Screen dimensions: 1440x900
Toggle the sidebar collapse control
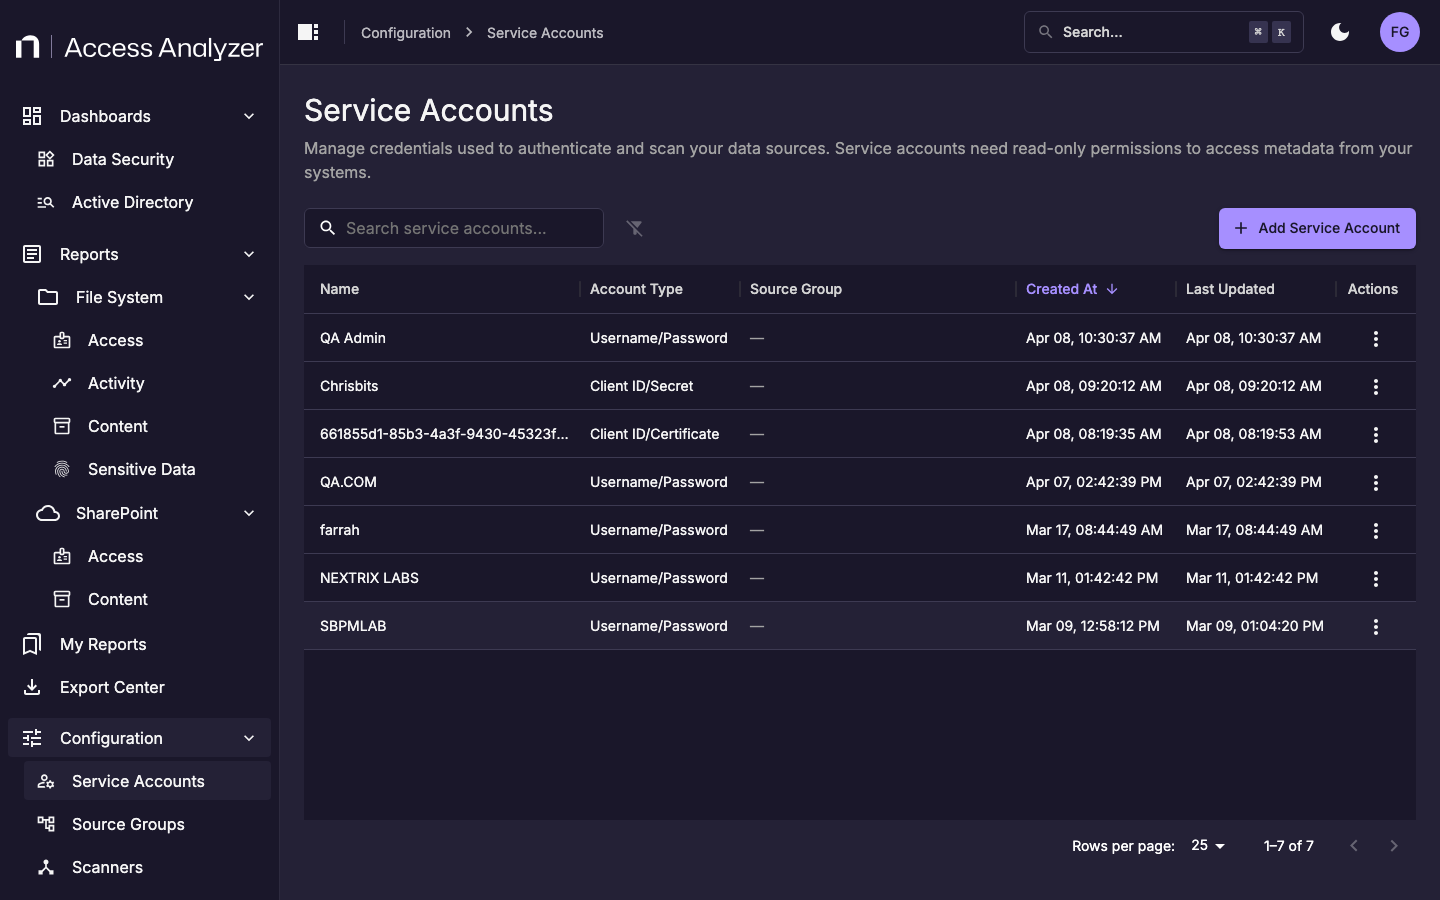(x=307, y=32)
